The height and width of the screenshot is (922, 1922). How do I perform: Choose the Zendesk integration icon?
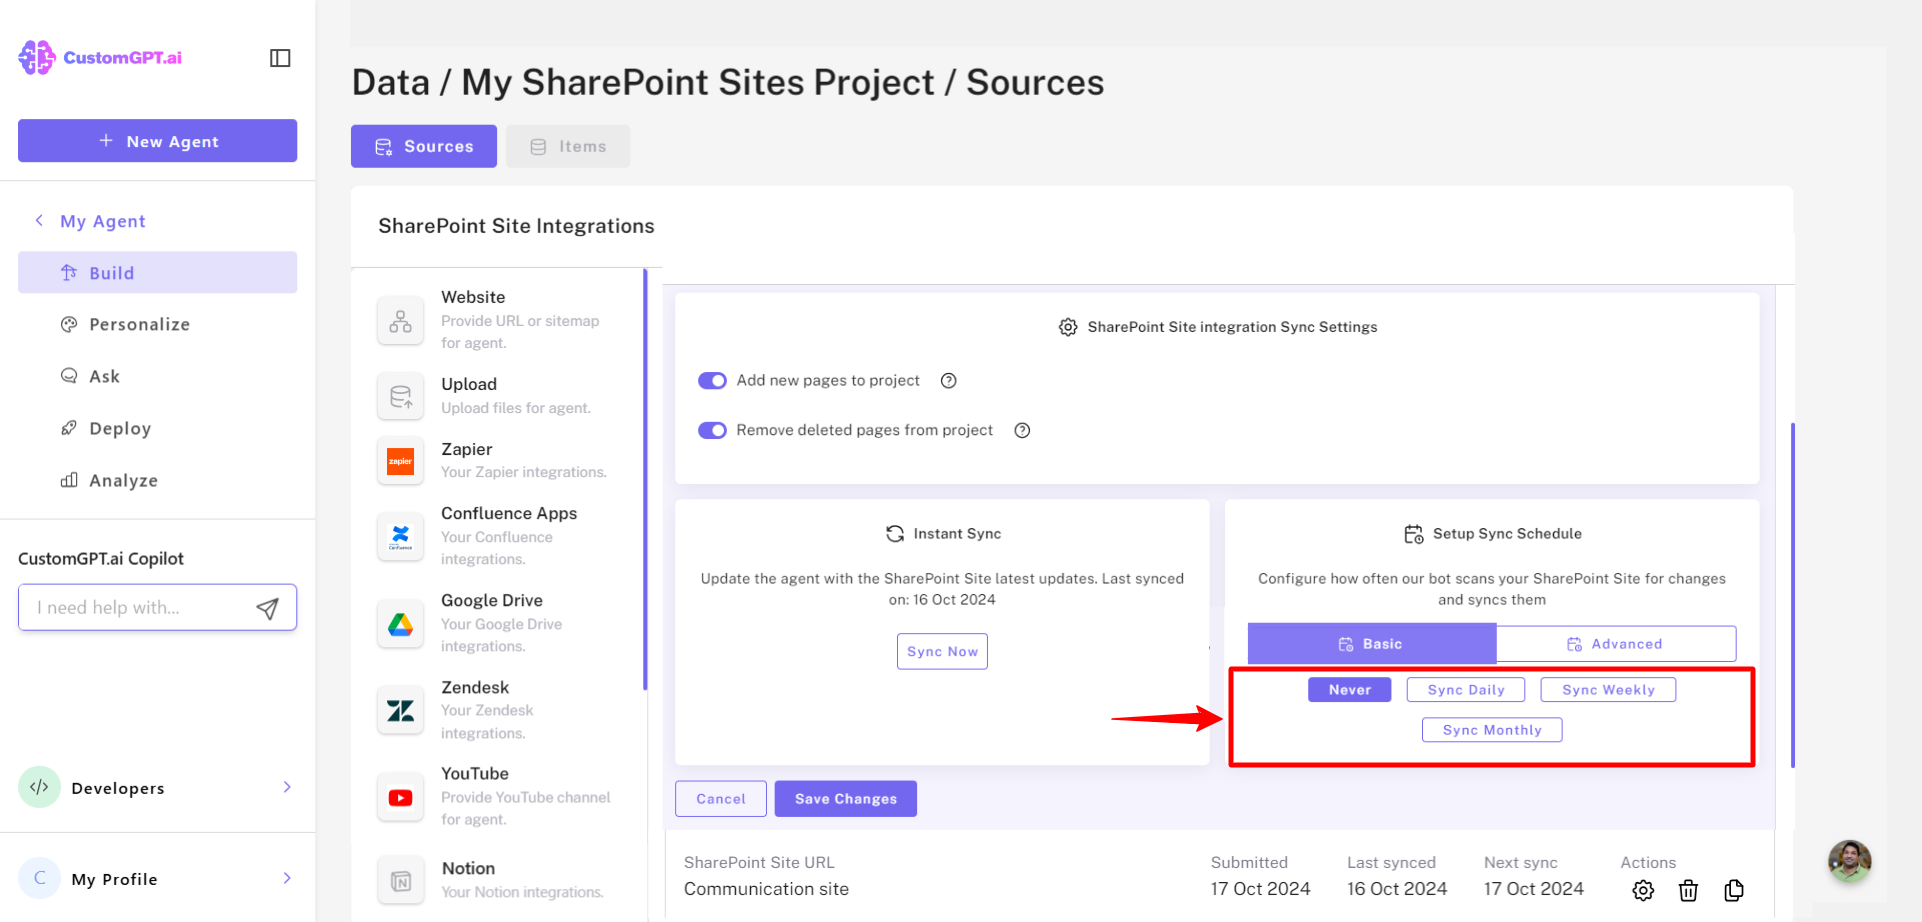(x=400, y=710)
